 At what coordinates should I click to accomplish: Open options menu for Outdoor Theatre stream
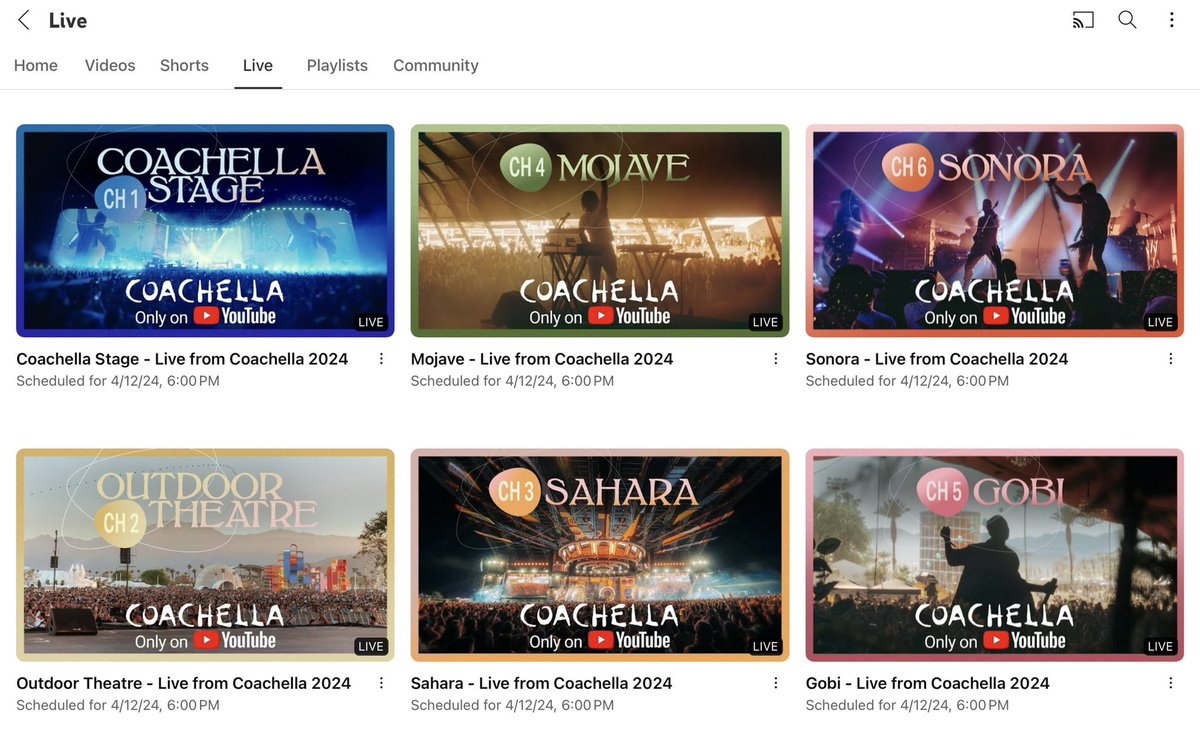(381, 682)
